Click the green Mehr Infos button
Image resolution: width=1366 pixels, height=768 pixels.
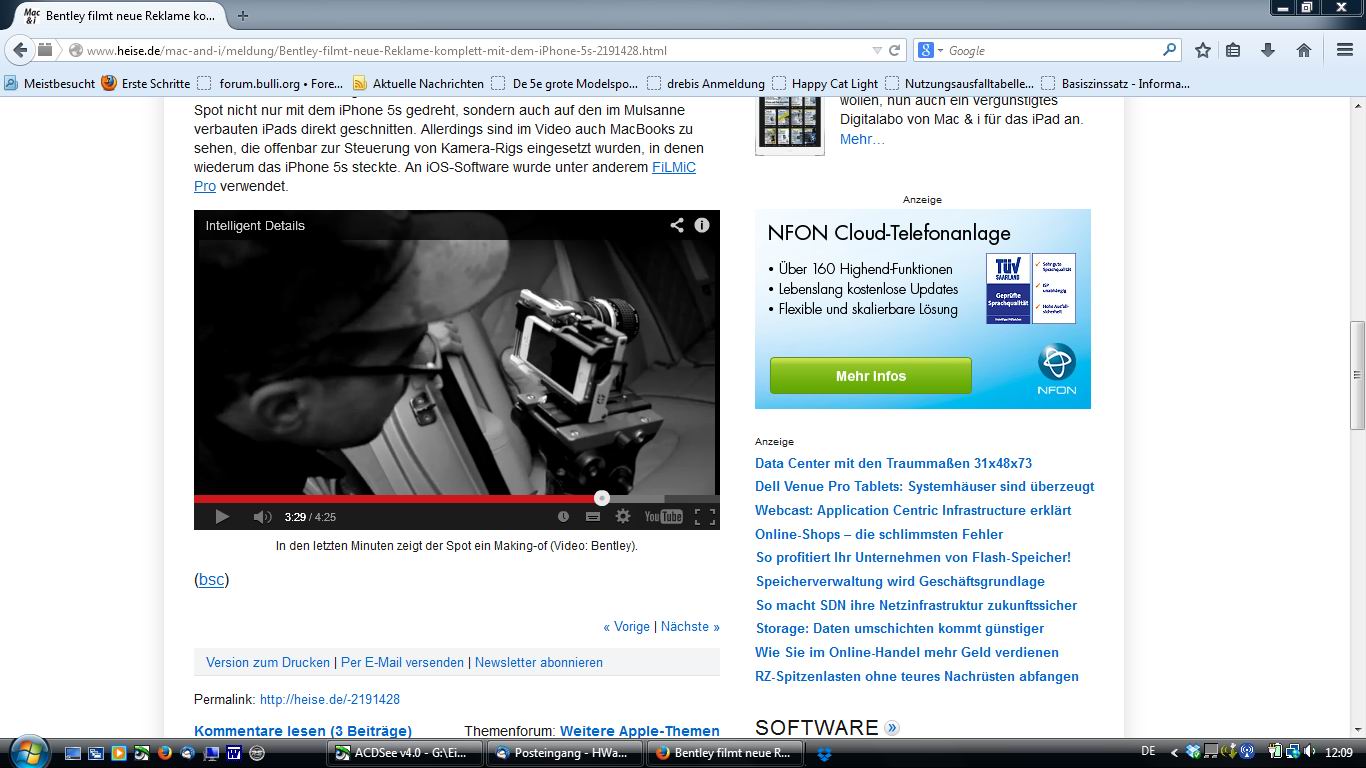point(870,376)
